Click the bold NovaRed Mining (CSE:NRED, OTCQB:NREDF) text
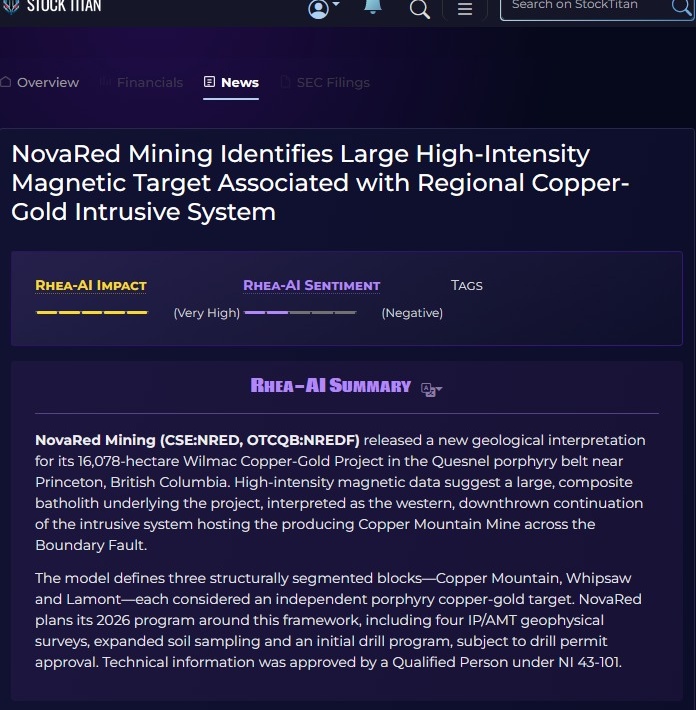Screen dimensions: 696x710 pyautogui.click(x=197, y=440)
